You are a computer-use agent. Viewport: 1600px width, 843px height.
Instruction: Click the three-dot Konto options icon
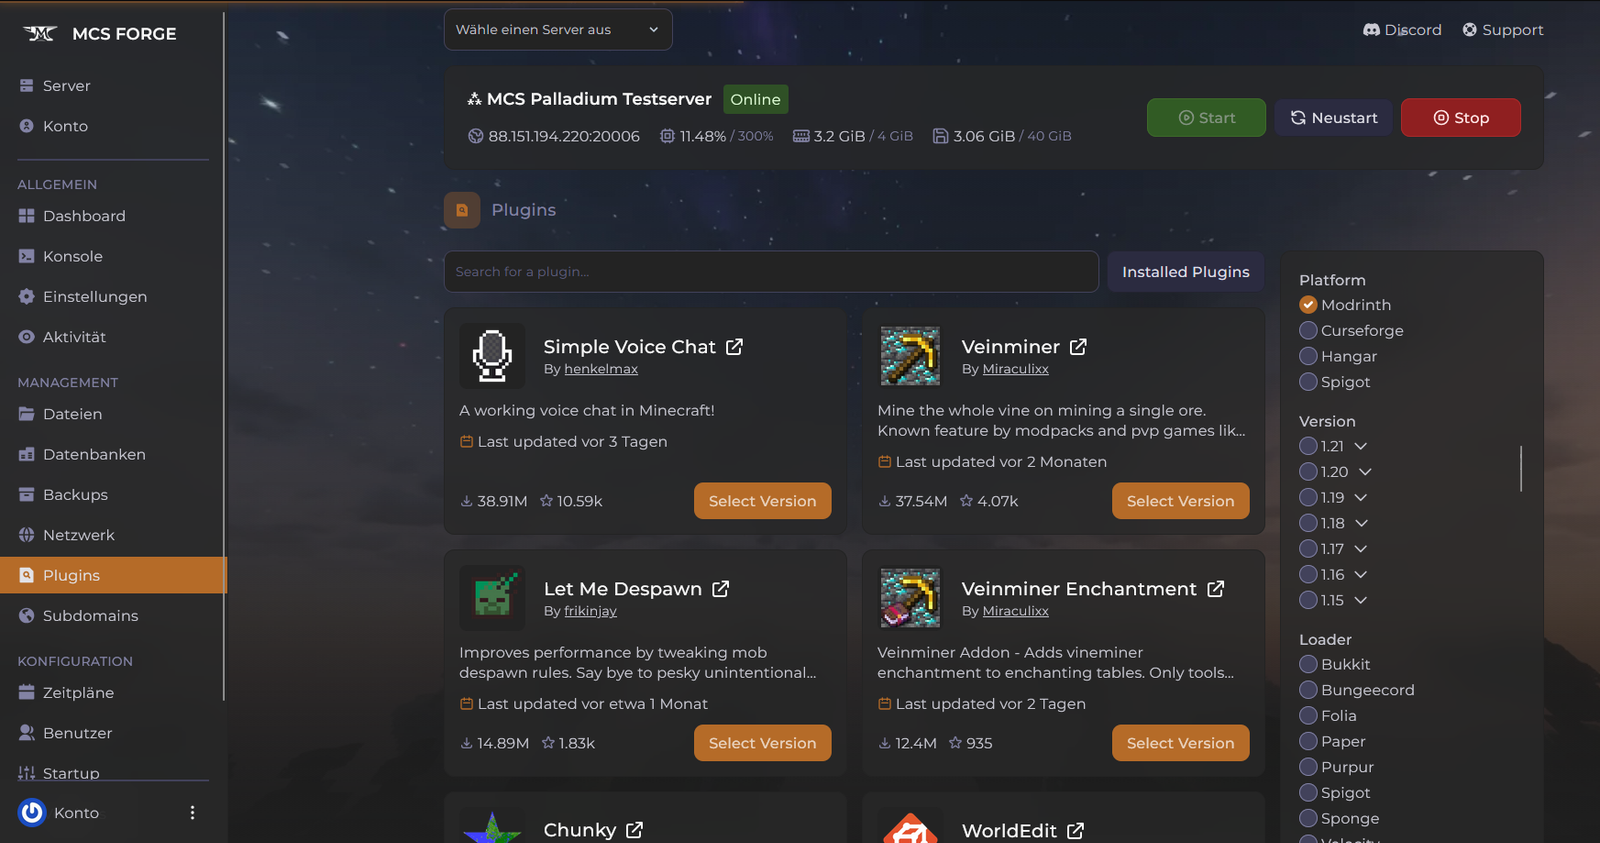[192, 813]
